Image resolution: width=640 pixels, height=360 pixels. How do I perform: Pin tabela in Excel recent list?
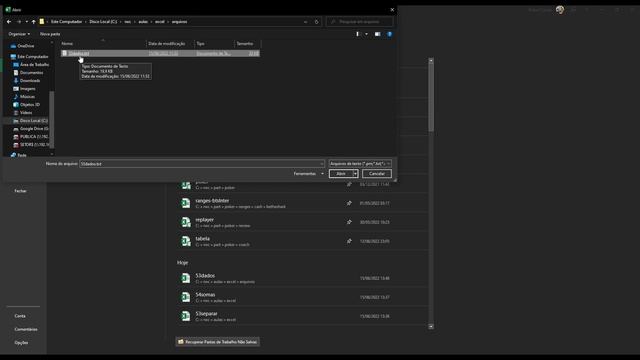coord(349,241)
